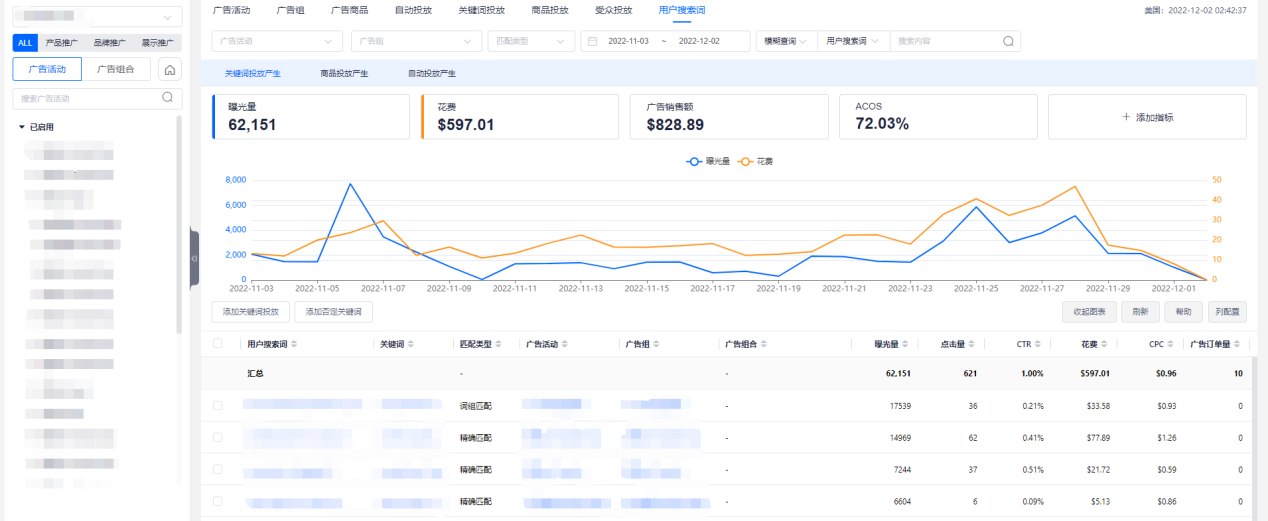Switch to the 广告活动 top tab
1268x521 pixels.
click(232, 9)
